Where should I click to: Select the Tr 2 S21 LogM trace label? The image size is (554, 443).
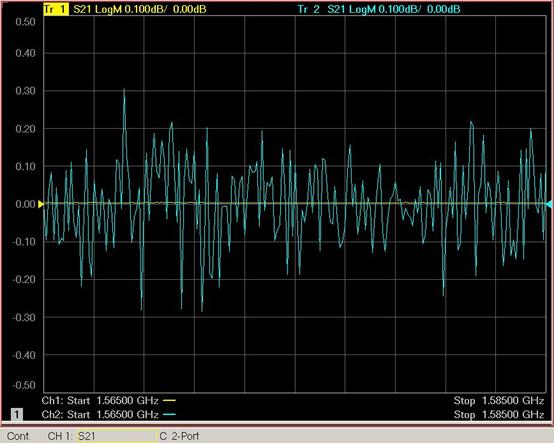pyautogui.click(x=378, y=10)
